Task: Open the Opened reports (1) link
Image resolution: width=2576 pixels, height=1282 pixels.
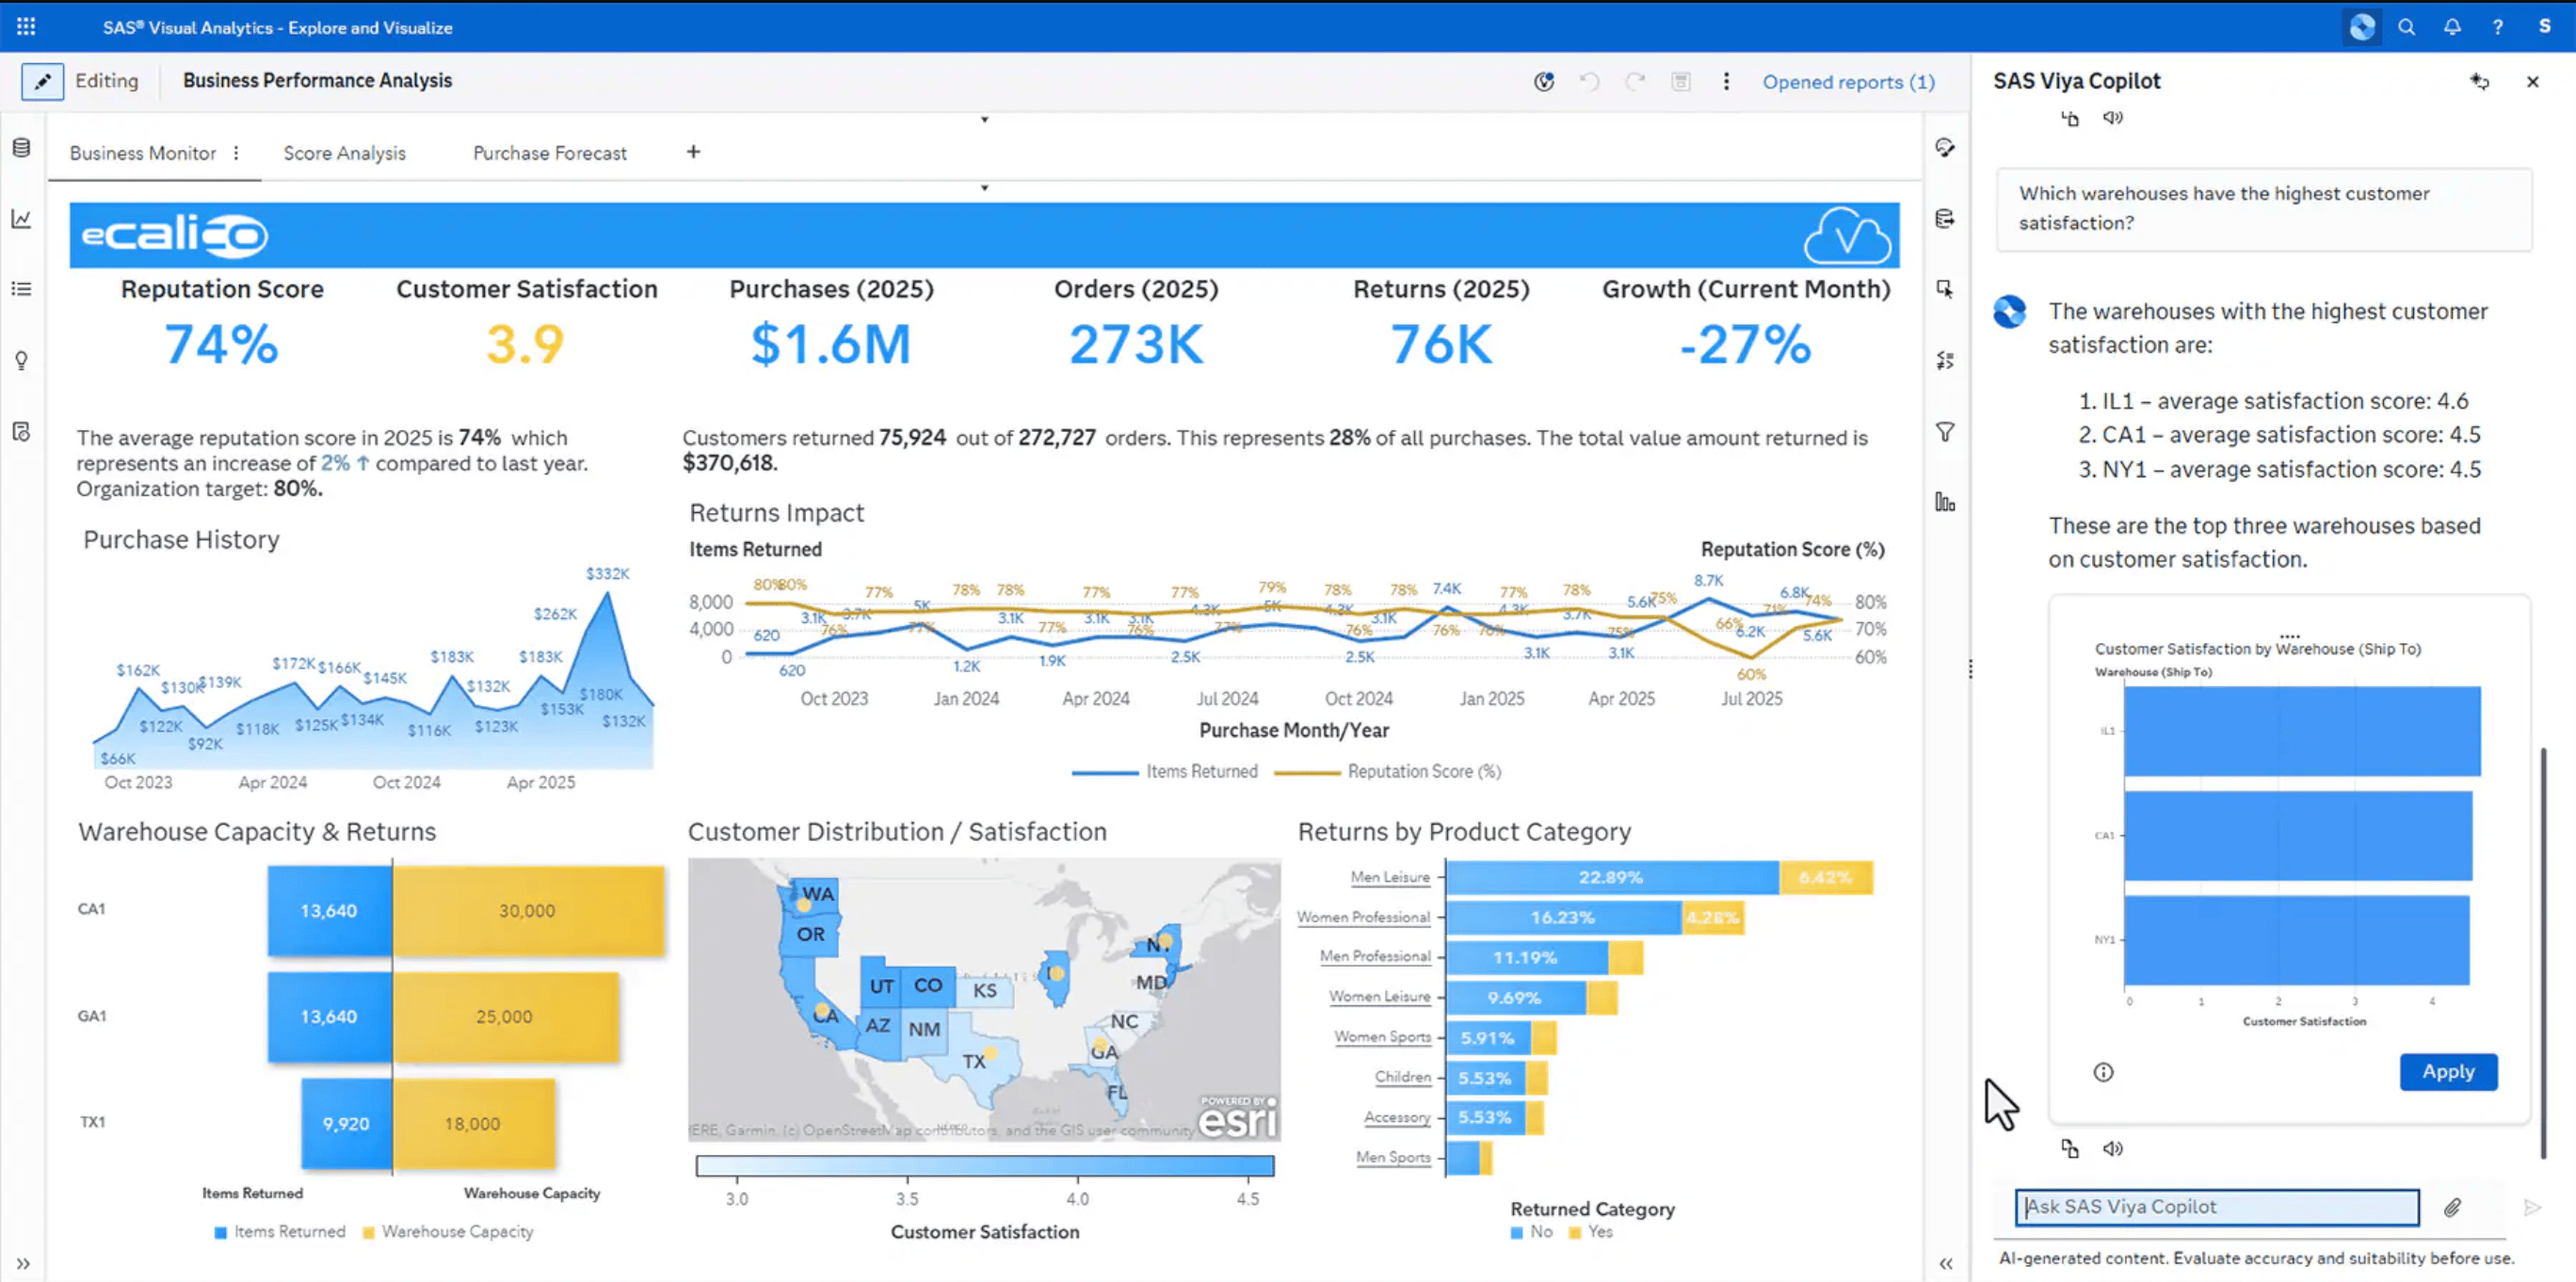Action: point(1847,82)
